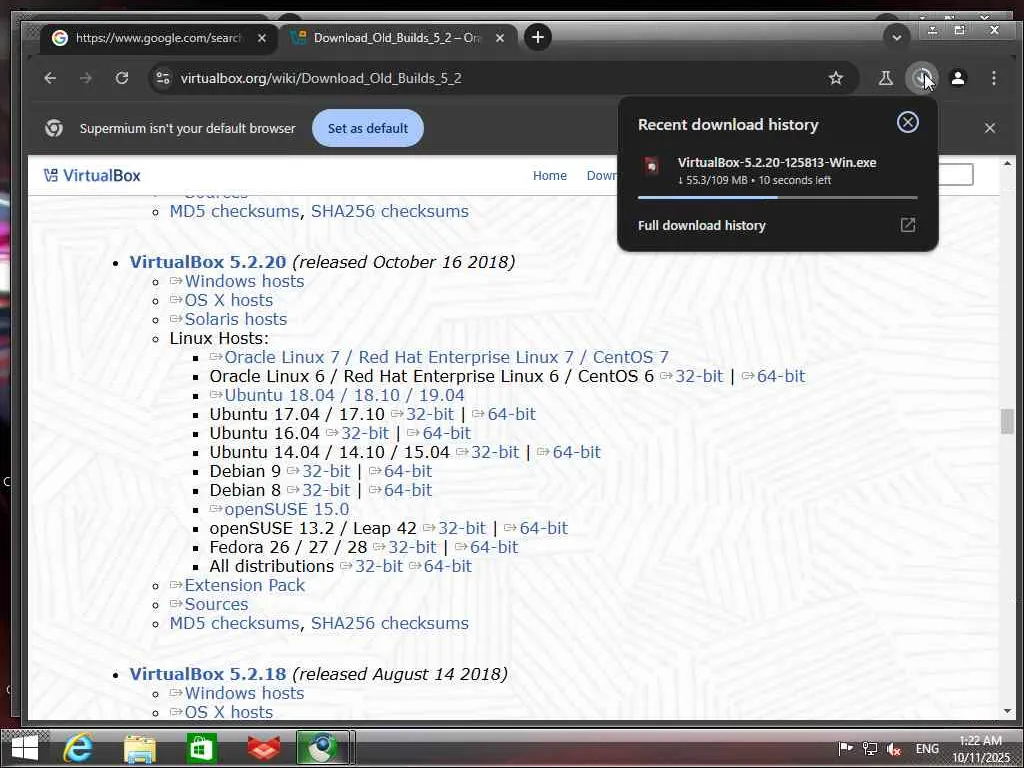This screenshot has height=768, width=1024.
Task: Open 5.2.20 SHA256 checksums link
Action: 389,623
